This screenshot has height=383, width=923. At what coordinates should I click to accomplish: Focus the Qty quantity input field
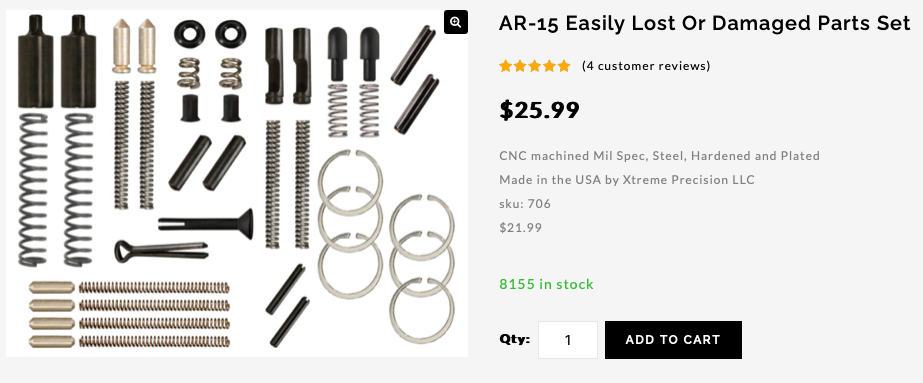567,339
